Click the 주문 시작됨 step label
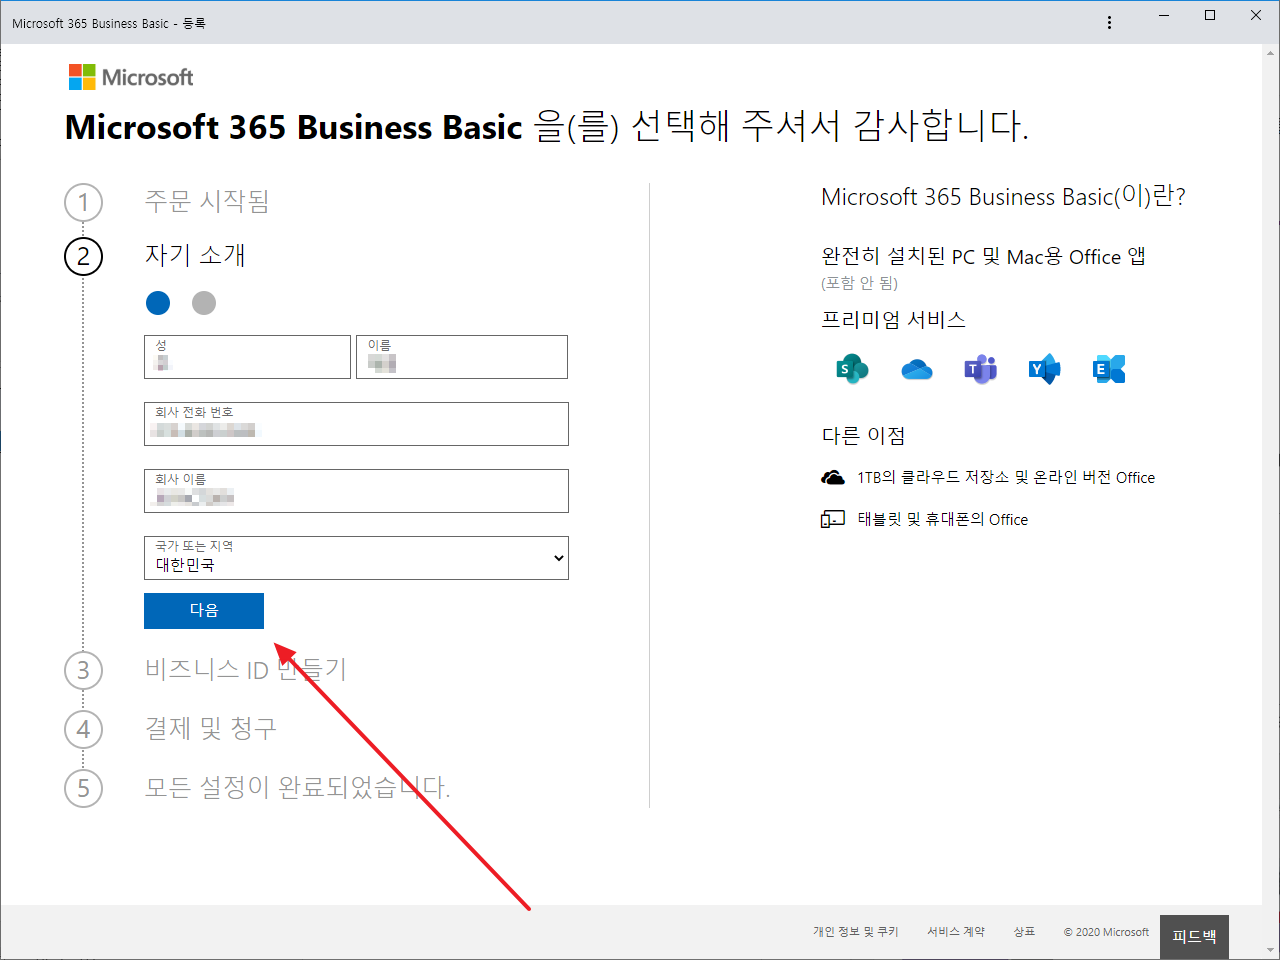This screenshot has height=960, width=1280. click(x=207, y=202)
